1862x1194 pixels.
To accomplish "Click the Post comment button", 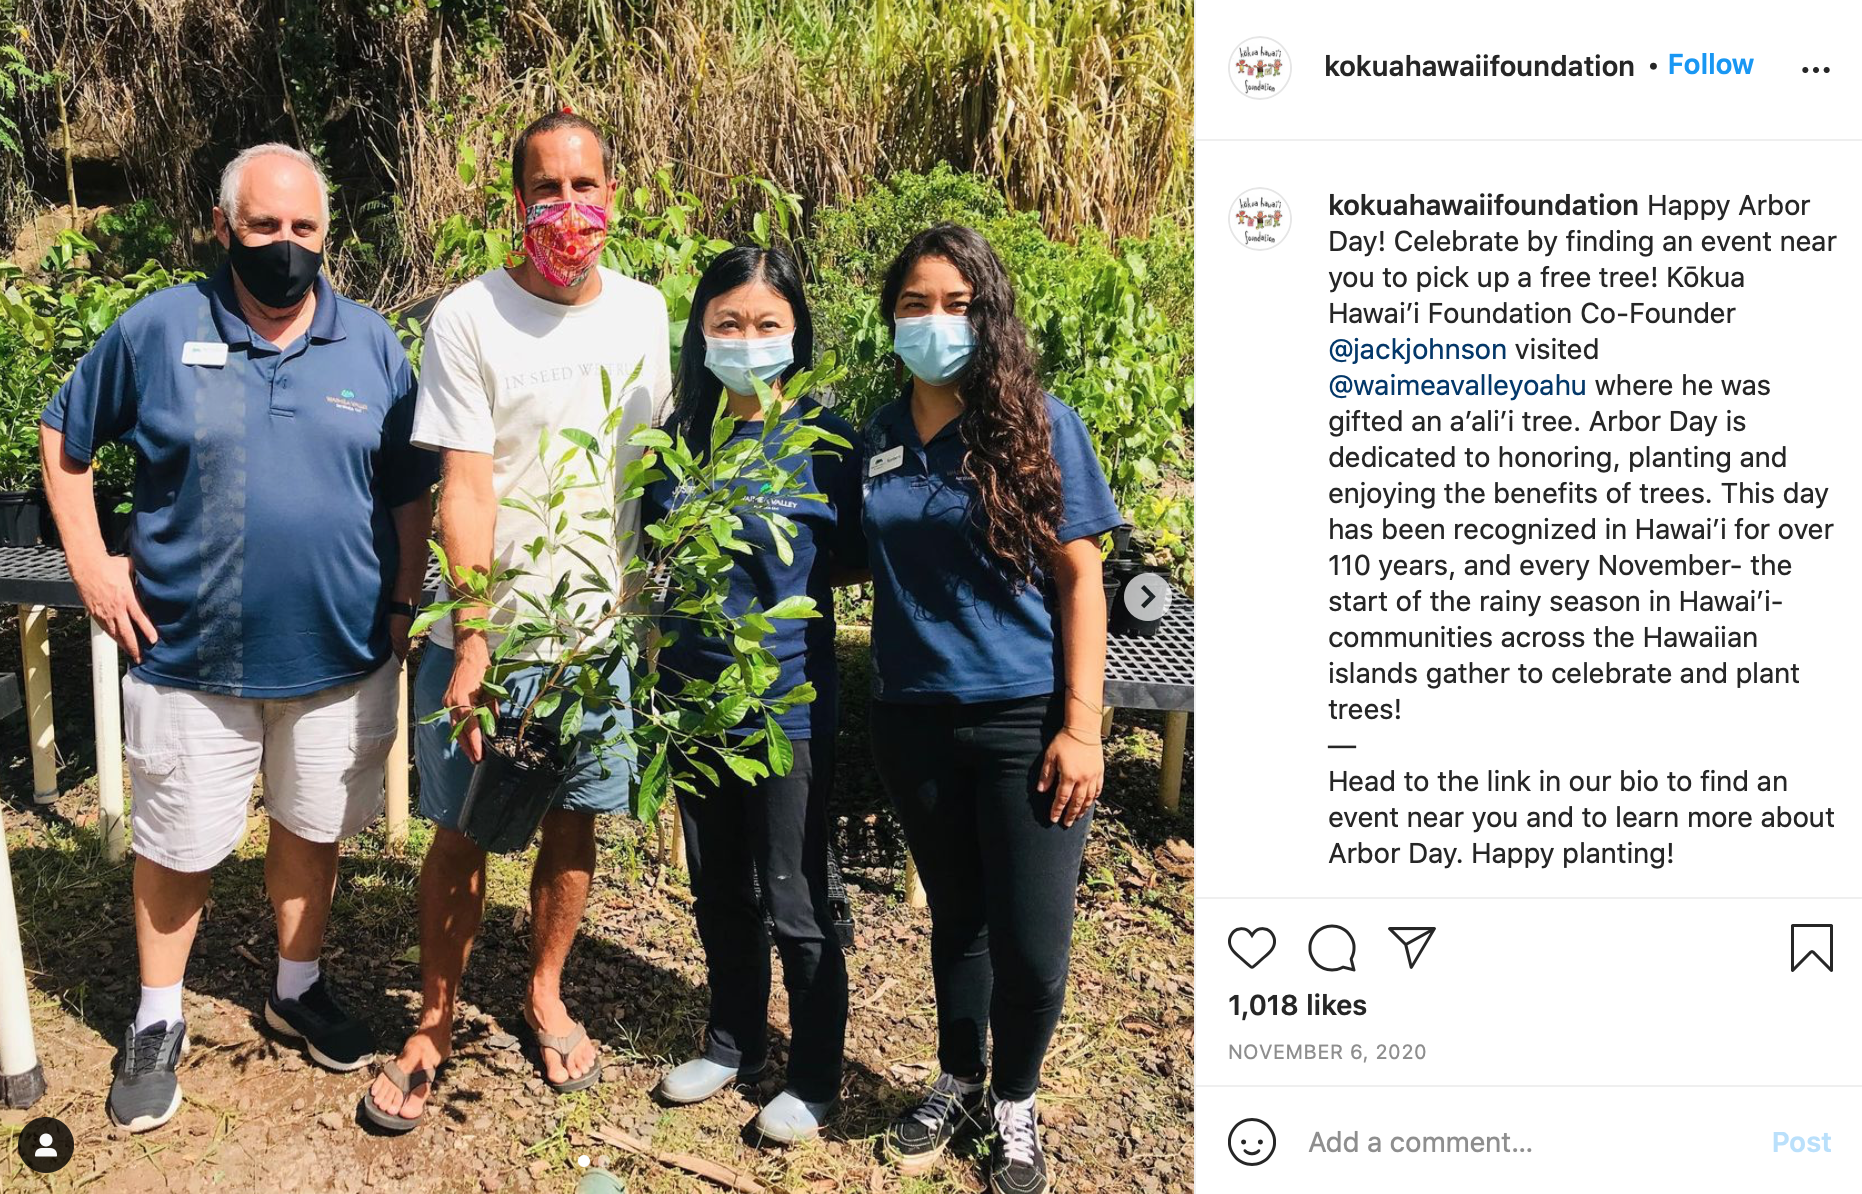I will coord(1801,1142).
